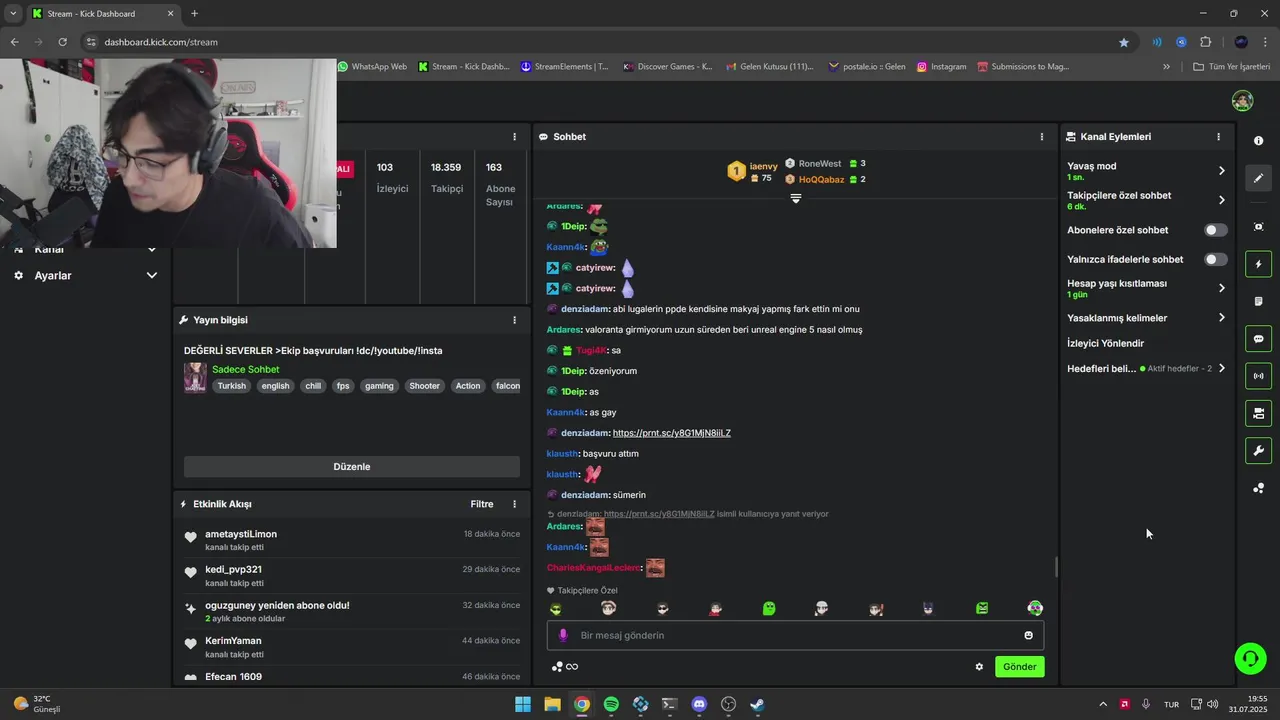Click the three-dots cluster icon in right sidebar
Screen dimensions: 1280x720
[1258, 488]
